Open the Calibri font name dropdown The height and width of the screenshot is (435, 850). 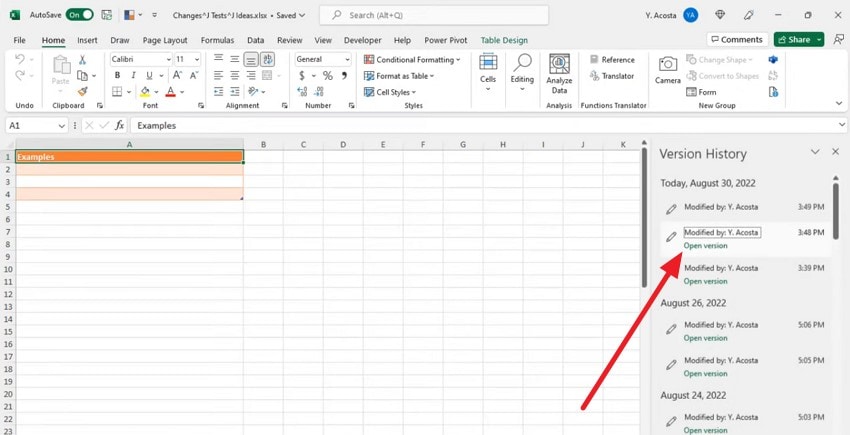click(168, 59)
